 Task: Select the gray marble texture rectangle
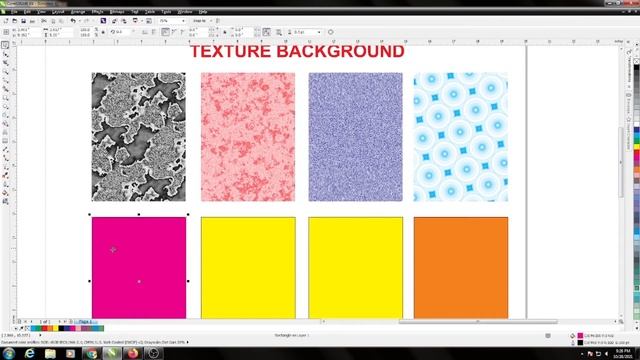[x=139, y=137]
